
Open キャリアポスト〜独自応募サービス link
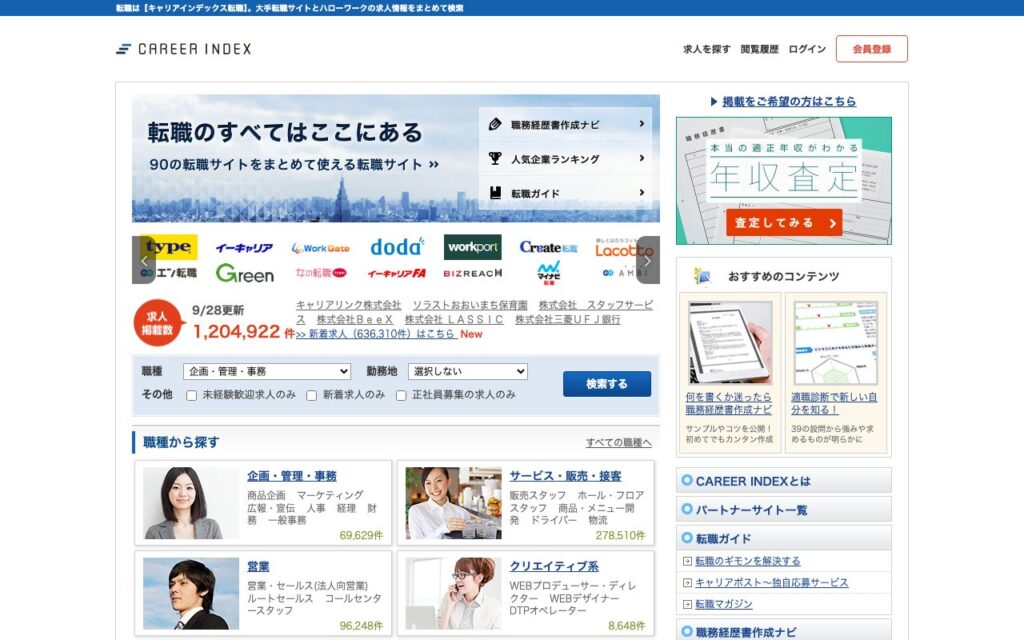pos(771,583)
